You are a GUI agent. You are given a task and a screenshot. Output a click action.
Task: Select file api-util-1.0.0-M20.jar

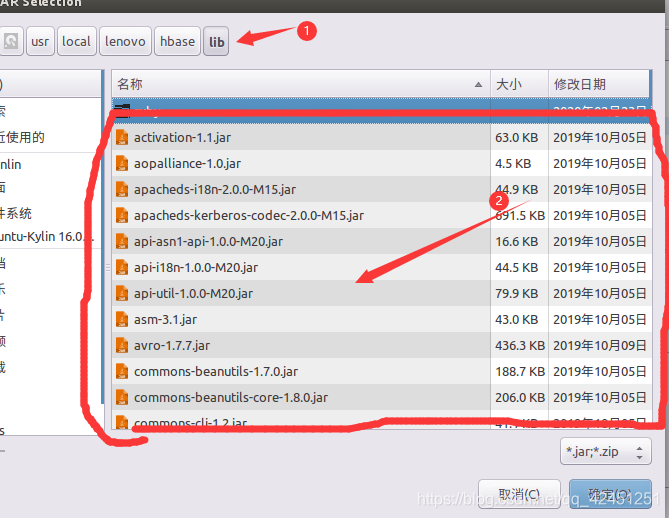(382, 294)
